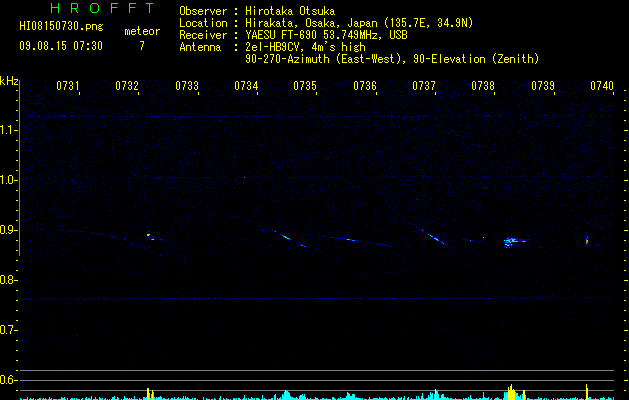Click the meteor count label
Image resolution: width=629 pixels, height=400 pixels.
coord(142,31)
